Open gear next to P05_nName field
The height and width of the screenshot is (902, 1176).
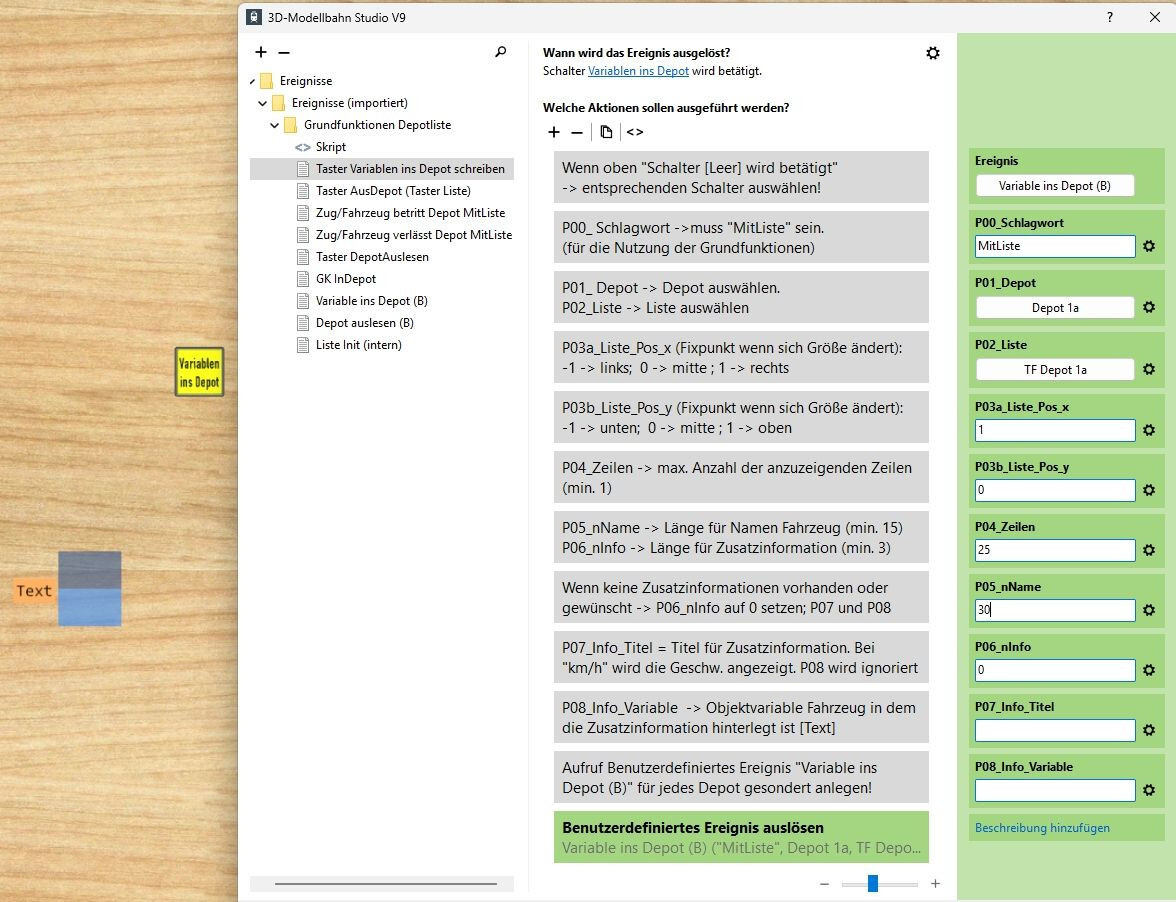pyautogui.click(x=1148, y=610)
